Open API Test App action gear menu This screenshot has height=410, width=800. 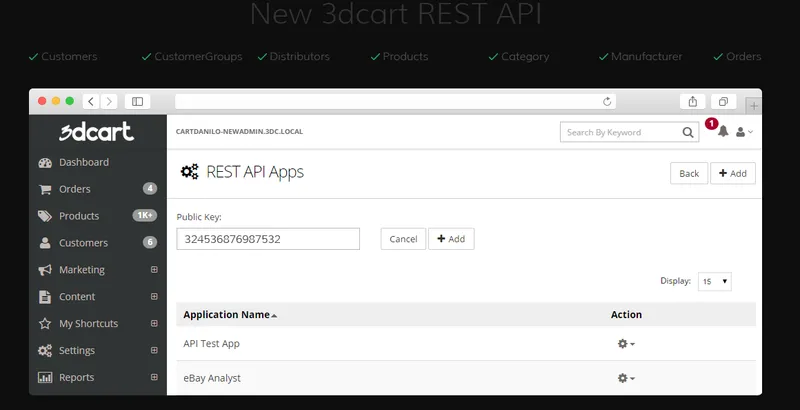(x=626, y=344)
